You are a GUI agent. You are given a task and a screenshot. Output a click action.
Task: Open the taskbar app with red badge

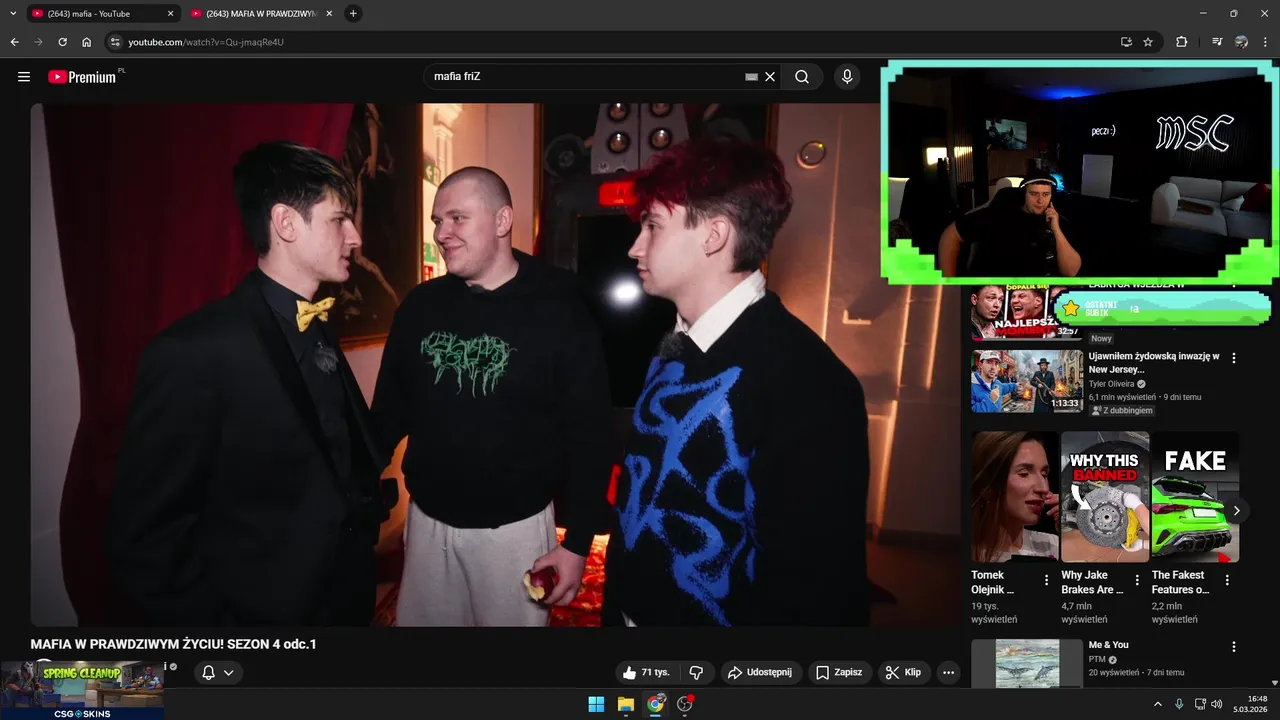685,704
